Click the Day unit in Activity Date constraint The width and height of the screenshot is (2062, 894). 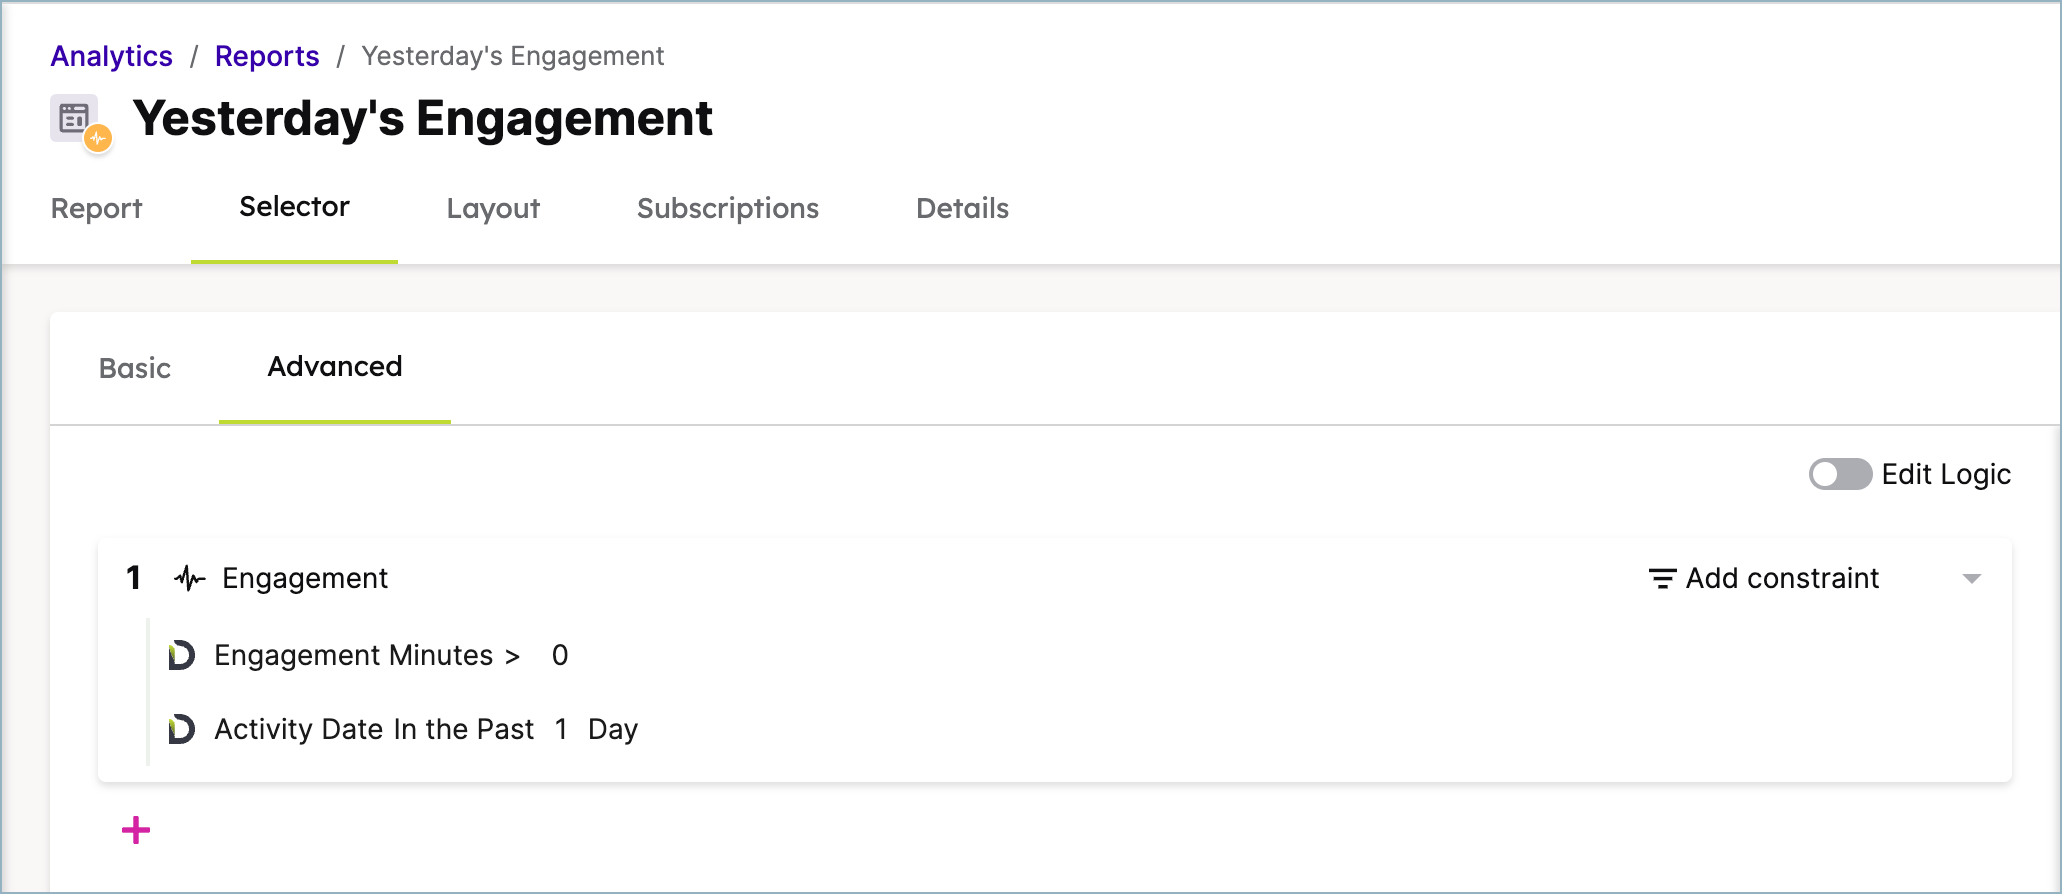[613, 729]
